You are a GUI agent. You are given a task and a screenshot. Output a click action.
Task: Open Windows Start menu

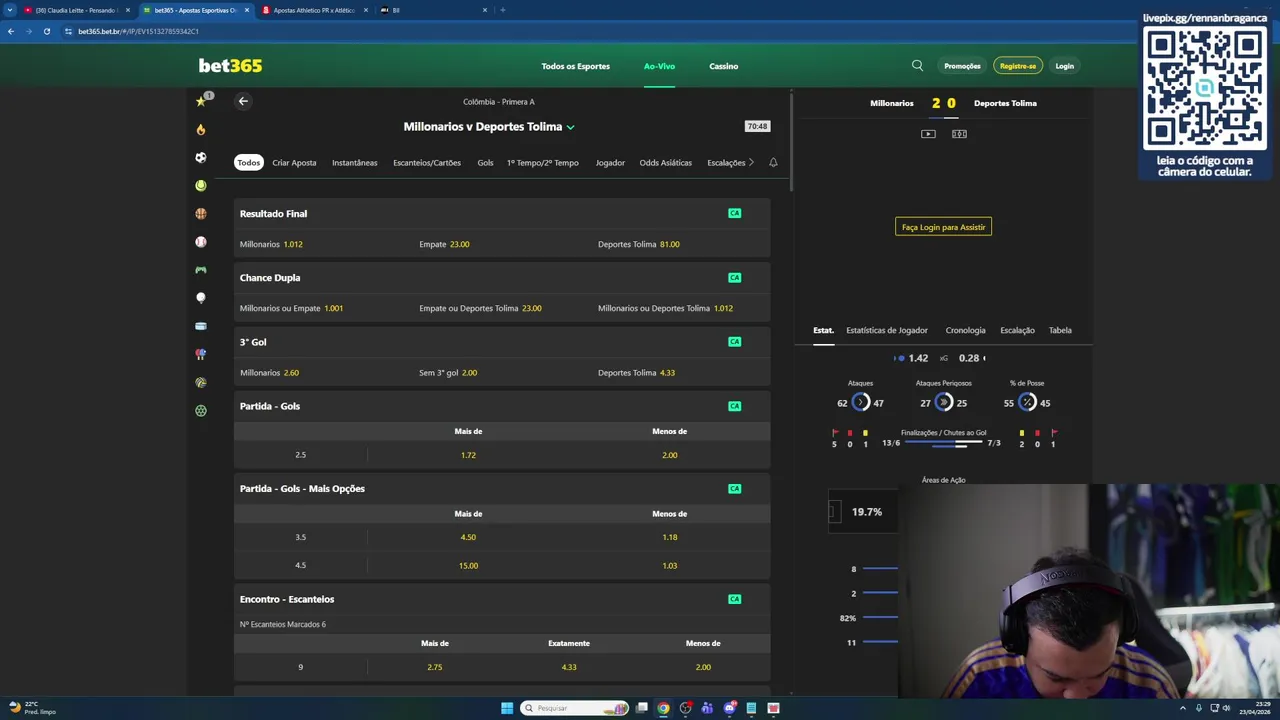507,708
